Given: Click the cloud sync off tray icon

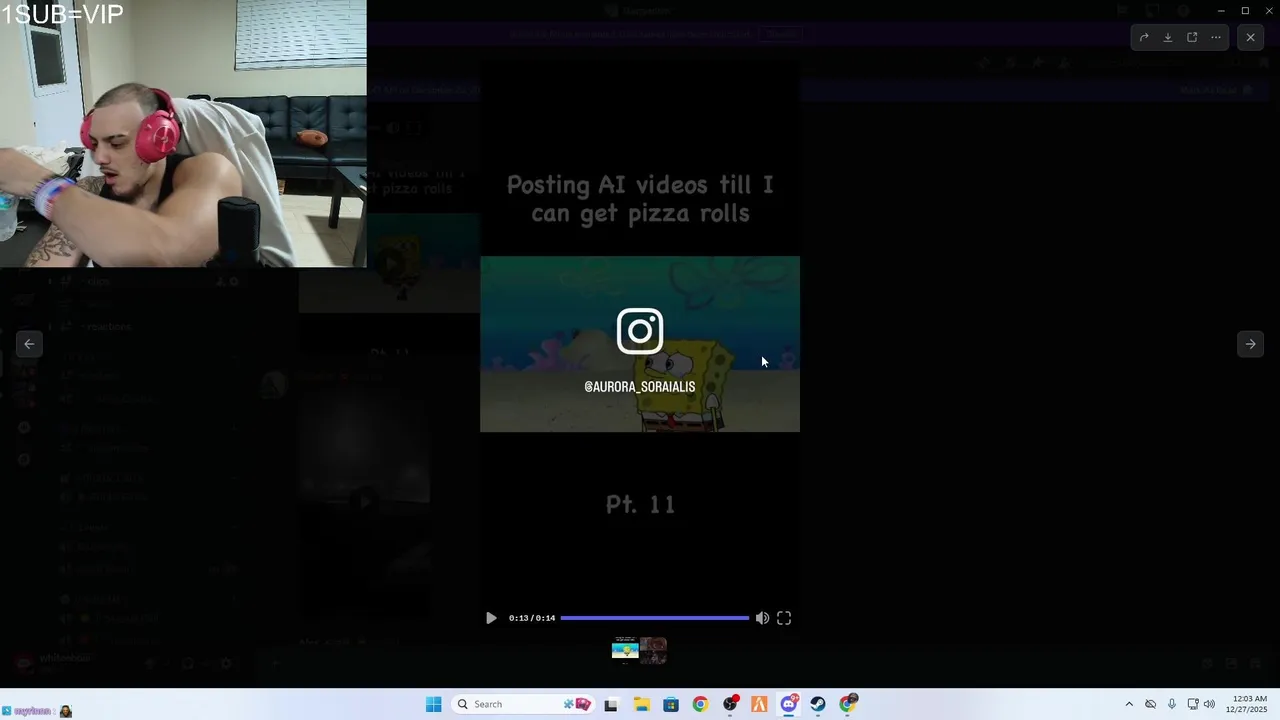Looking at the screenshot, I should pyautogui.click(x=1150, y=704).
